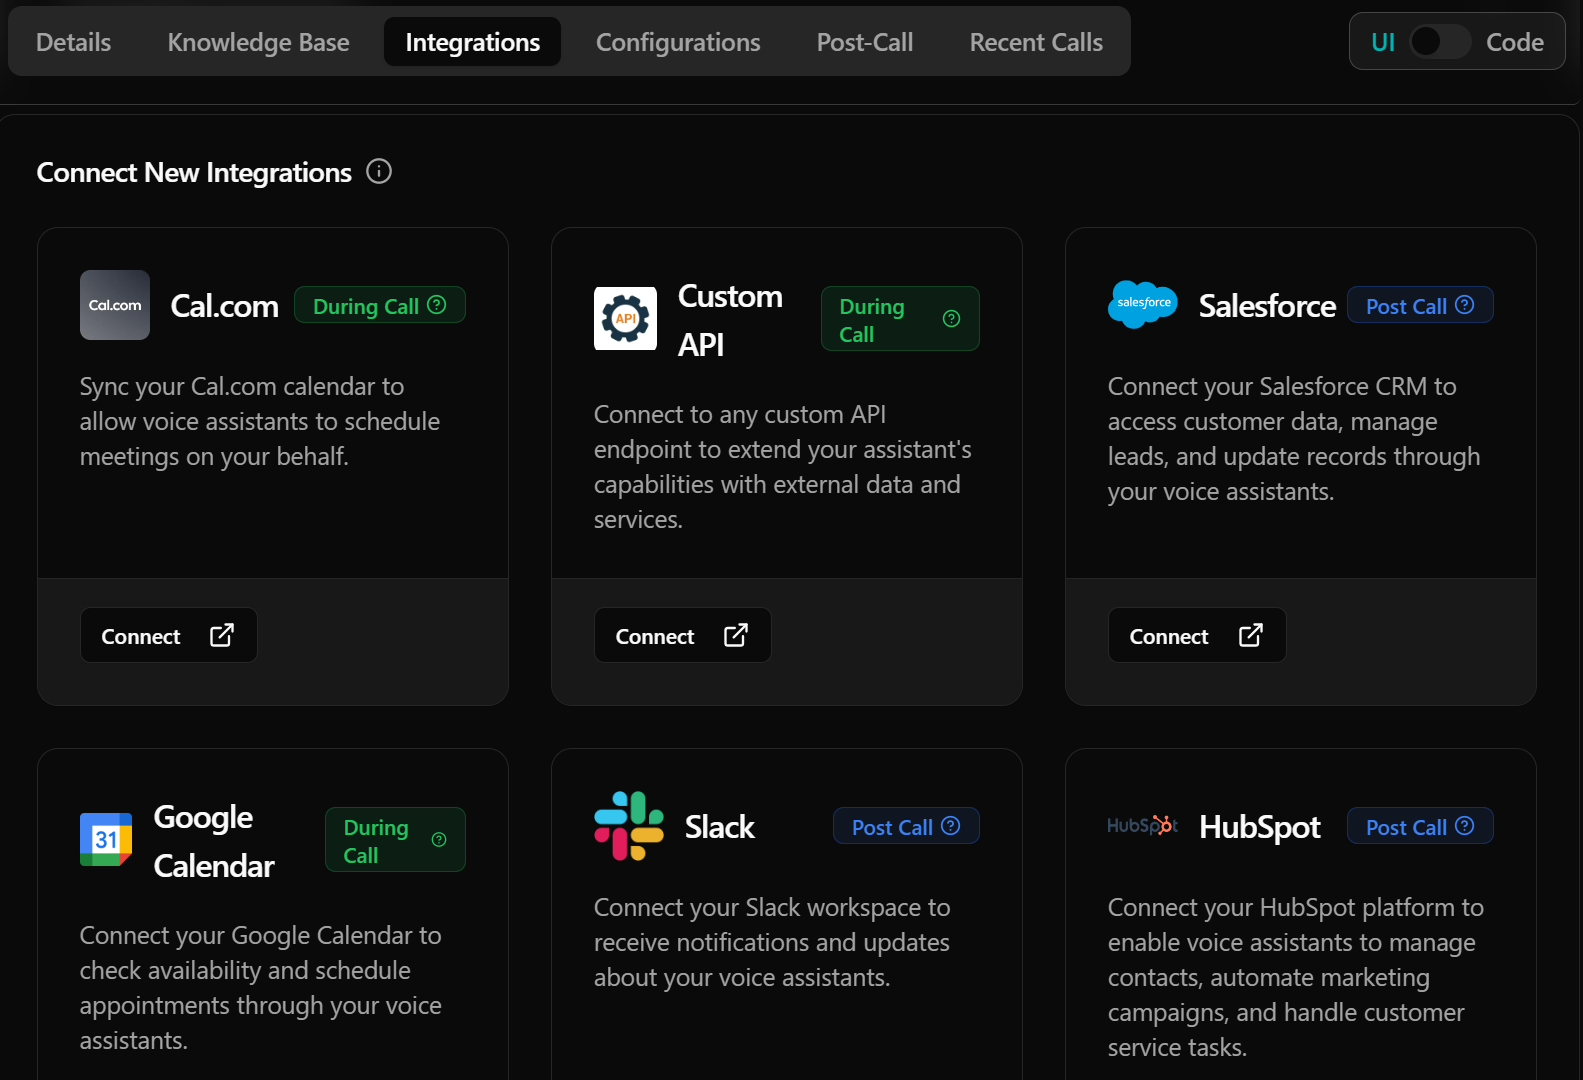The width and height of the screenshot is (1583, 1080).
Task: Click the Custom API gear icon
Action: pyautogui.click(x=625, y=319)
